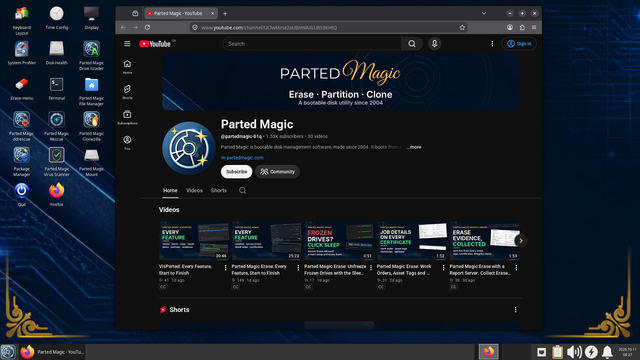The image size is (640, 360).
Task: Open the Parted Magic start menu on taskbar
Action: (x=8, y=352)
